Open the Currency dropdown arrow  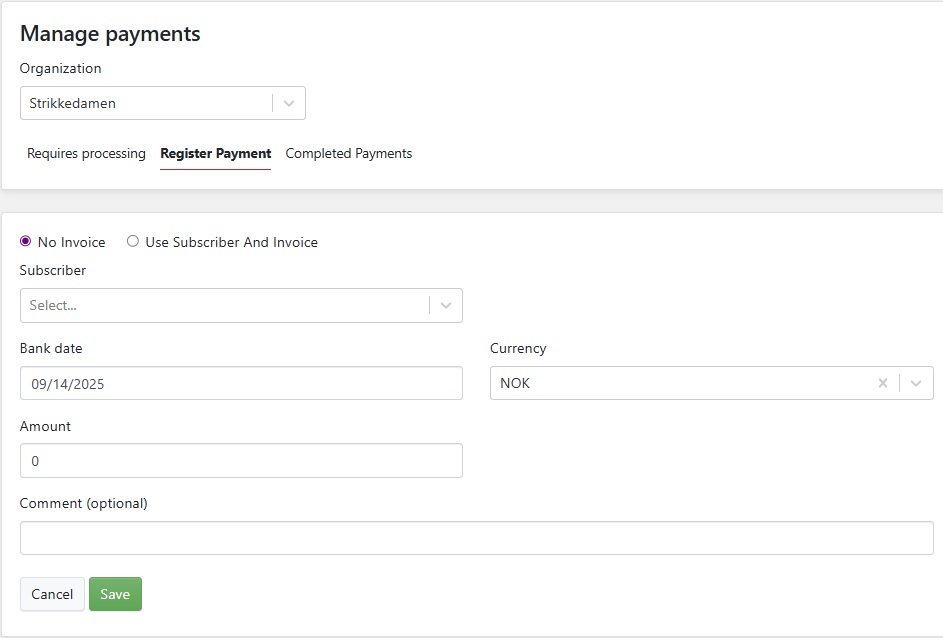(x=916, y=383)
